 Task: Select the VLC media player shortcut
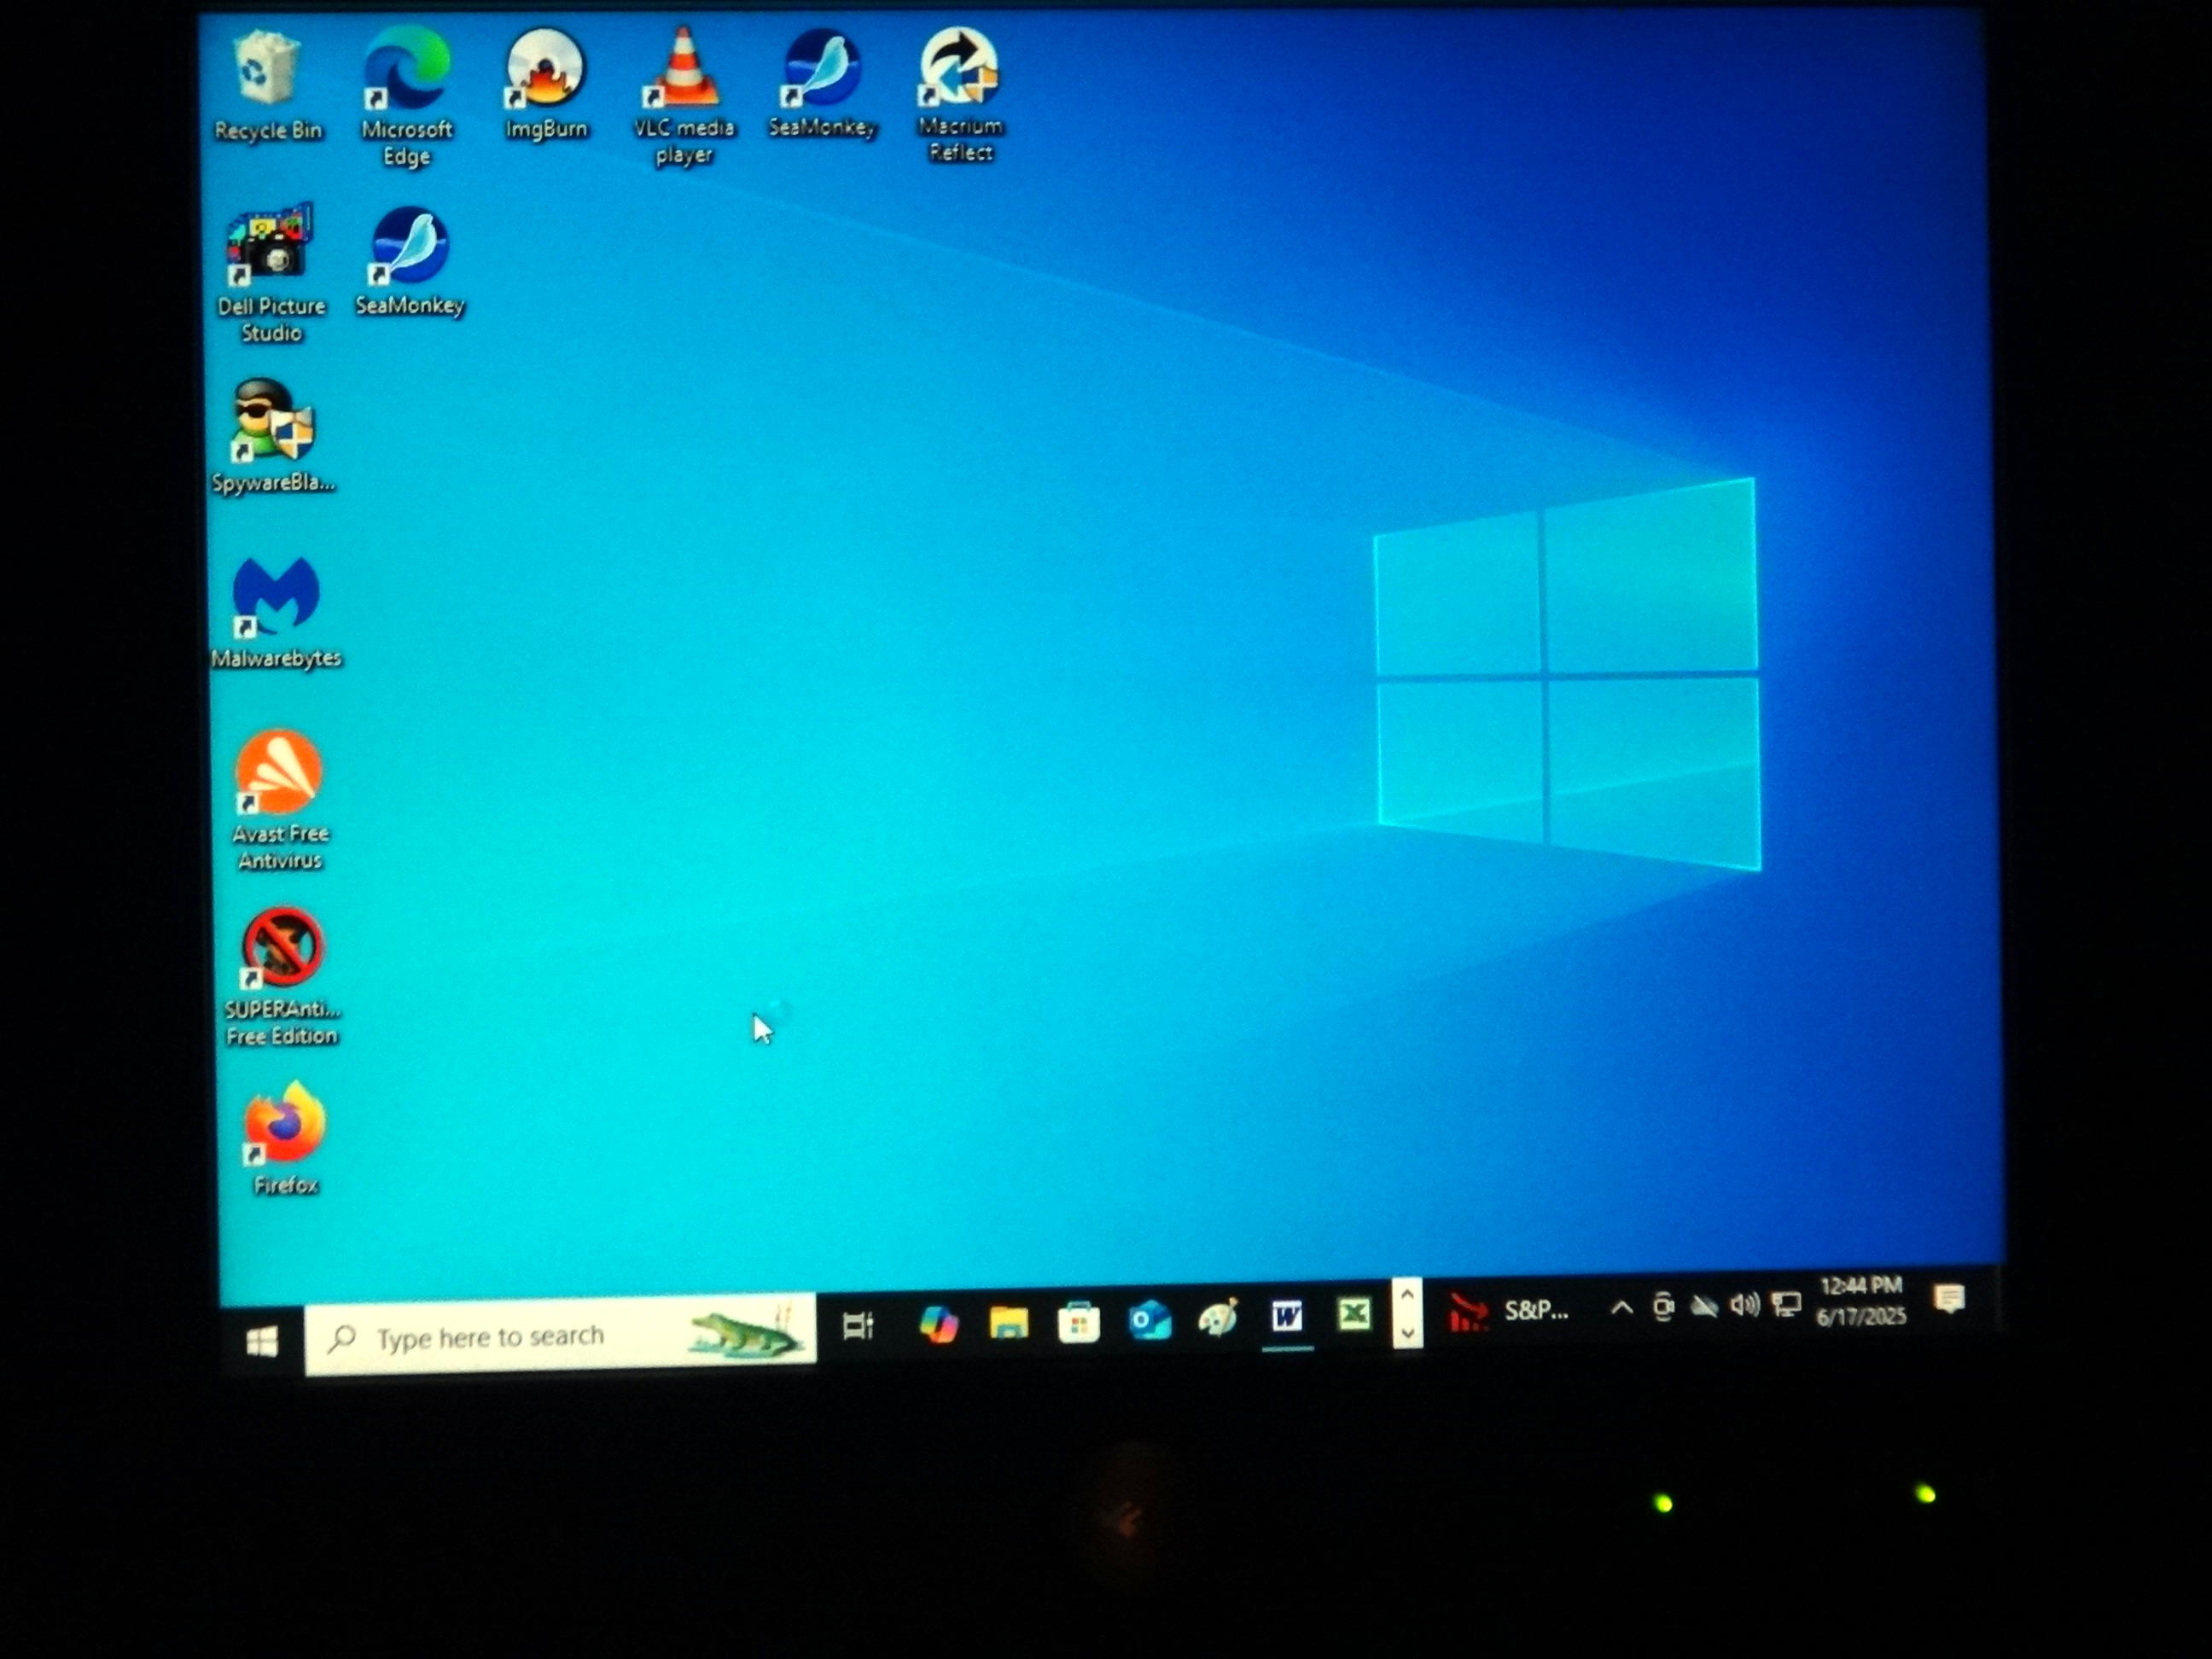point(684,96)
